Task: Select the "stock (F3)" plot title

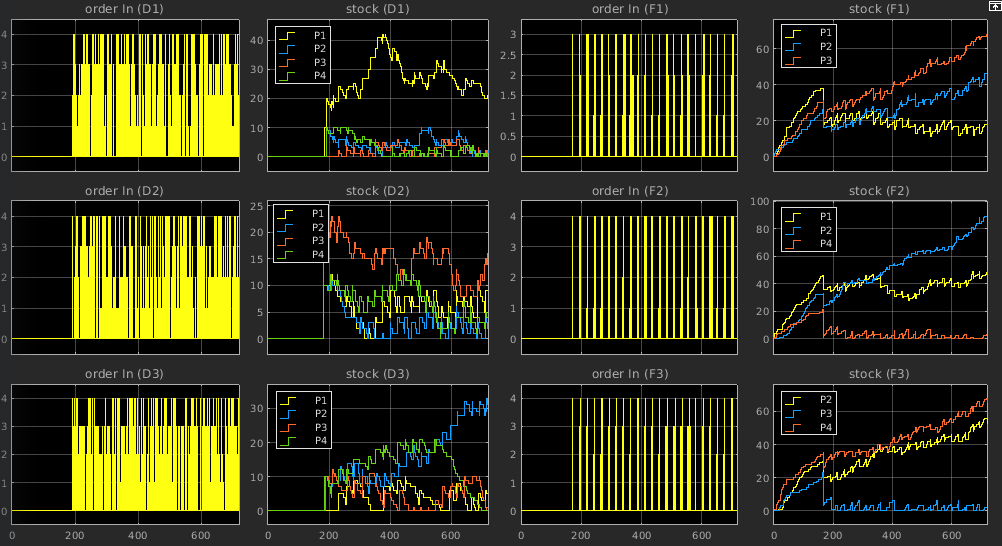Action: [878, 374]
